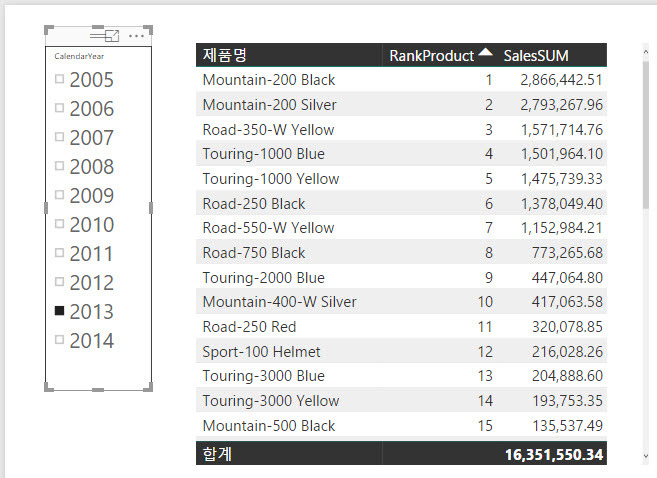Check the 2009 year checkbox
The height and width of the screenshot is (478, 657).
tap(59, 194)
